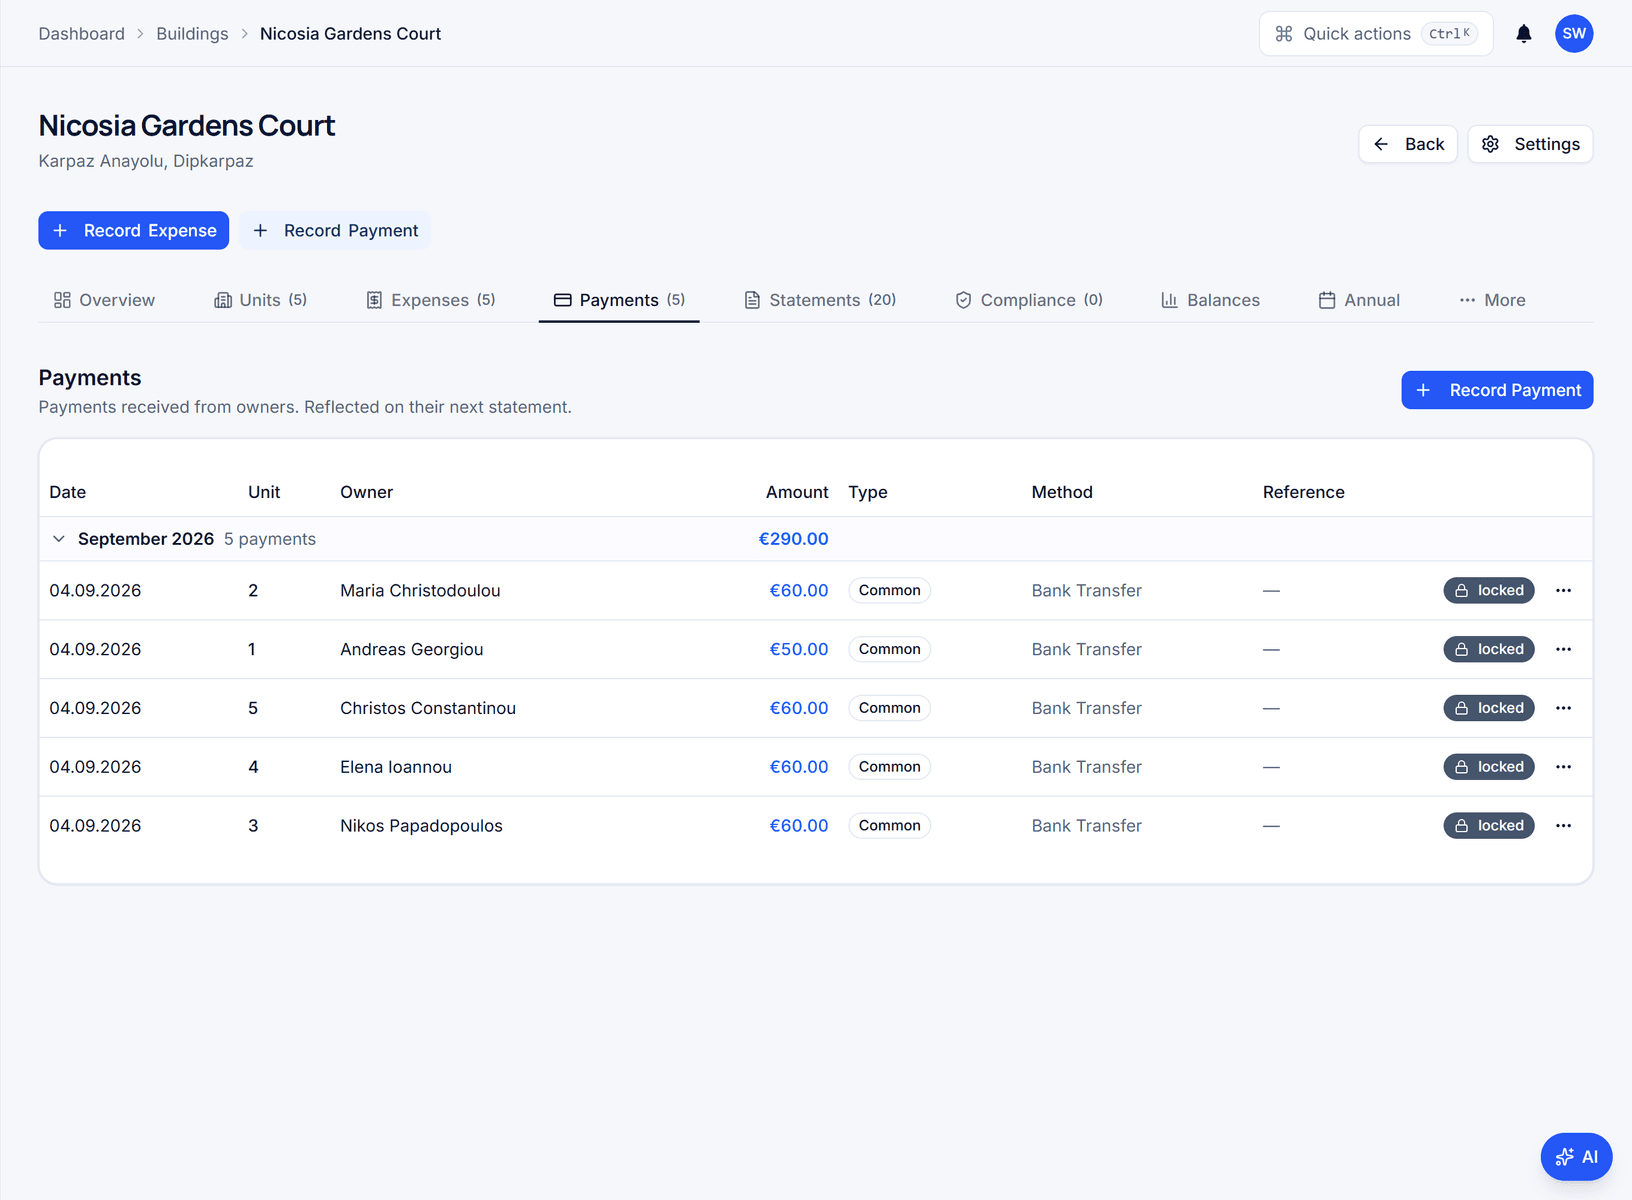Click owner name Elena Ioannou
This screenshot has height=1200, width=1632.
tap(396, 767)
